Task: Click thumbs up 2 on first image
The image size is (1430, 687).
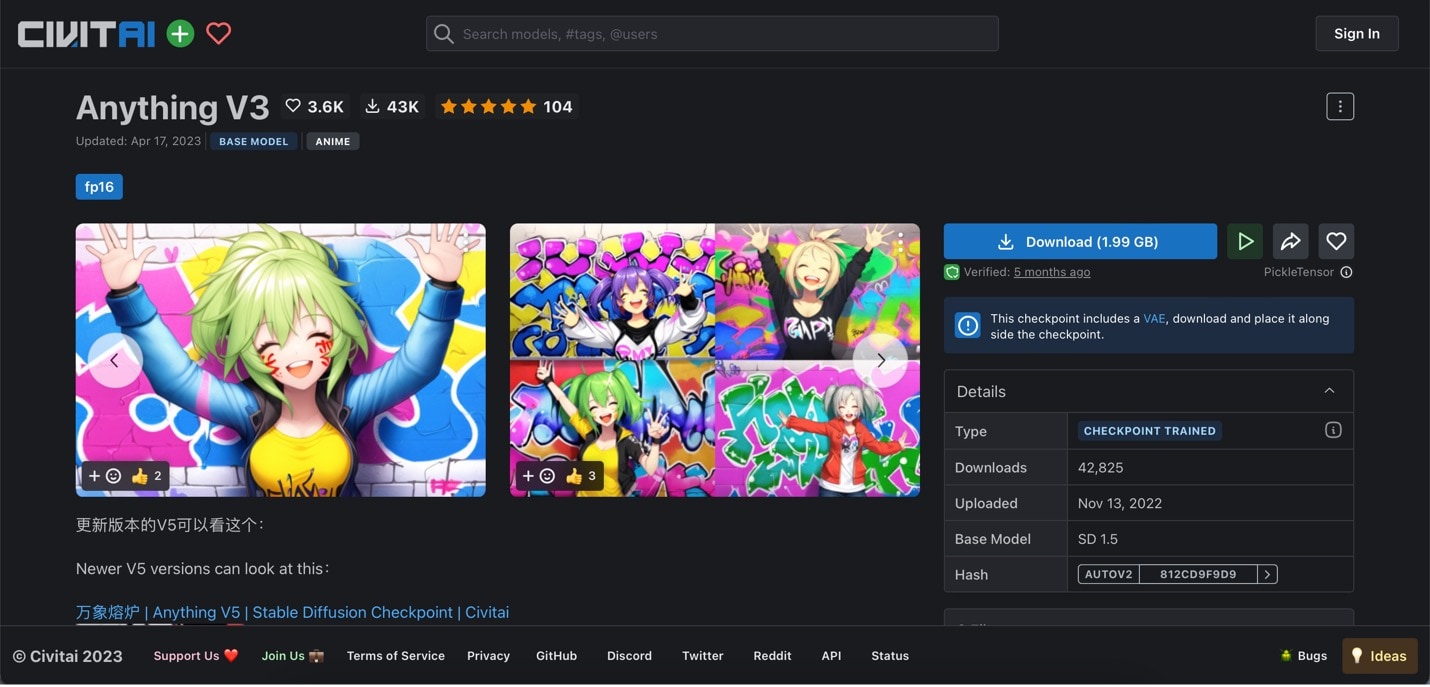Action: pos(147,476)
